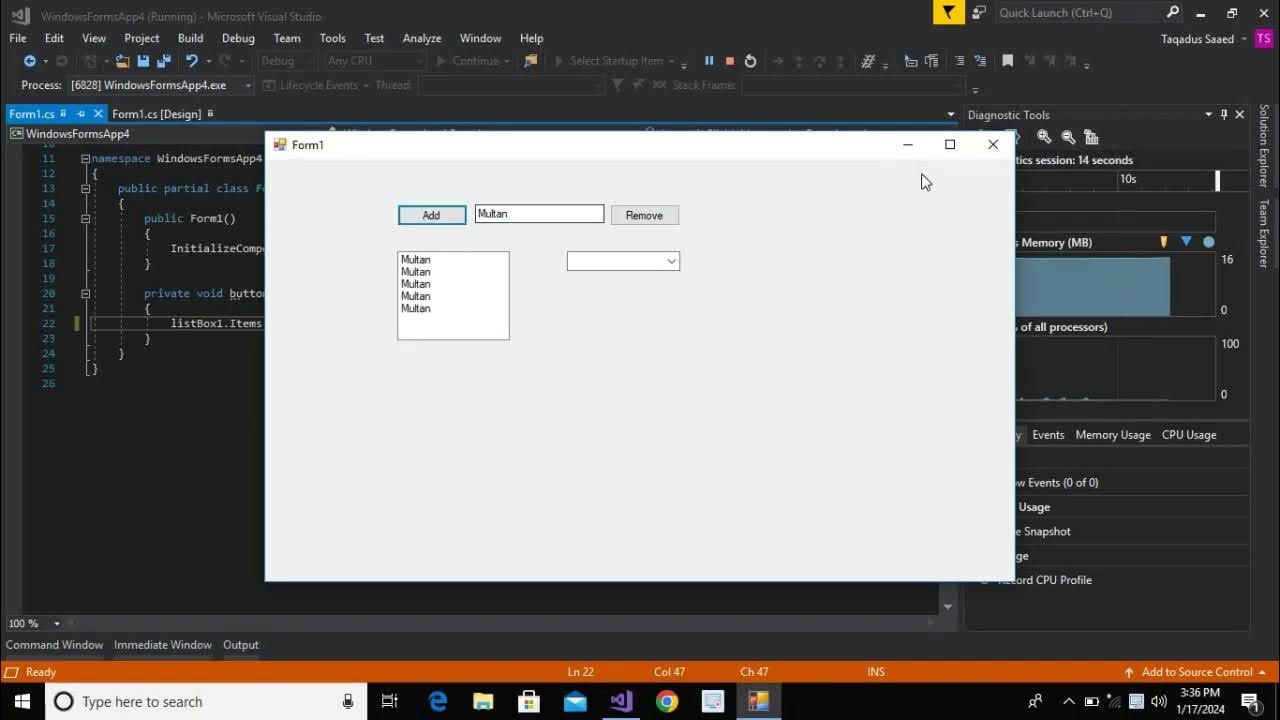Open the Debug menu
This screenshot has height=720, width=1280.
pyautogui.click(x=238, y=38)
